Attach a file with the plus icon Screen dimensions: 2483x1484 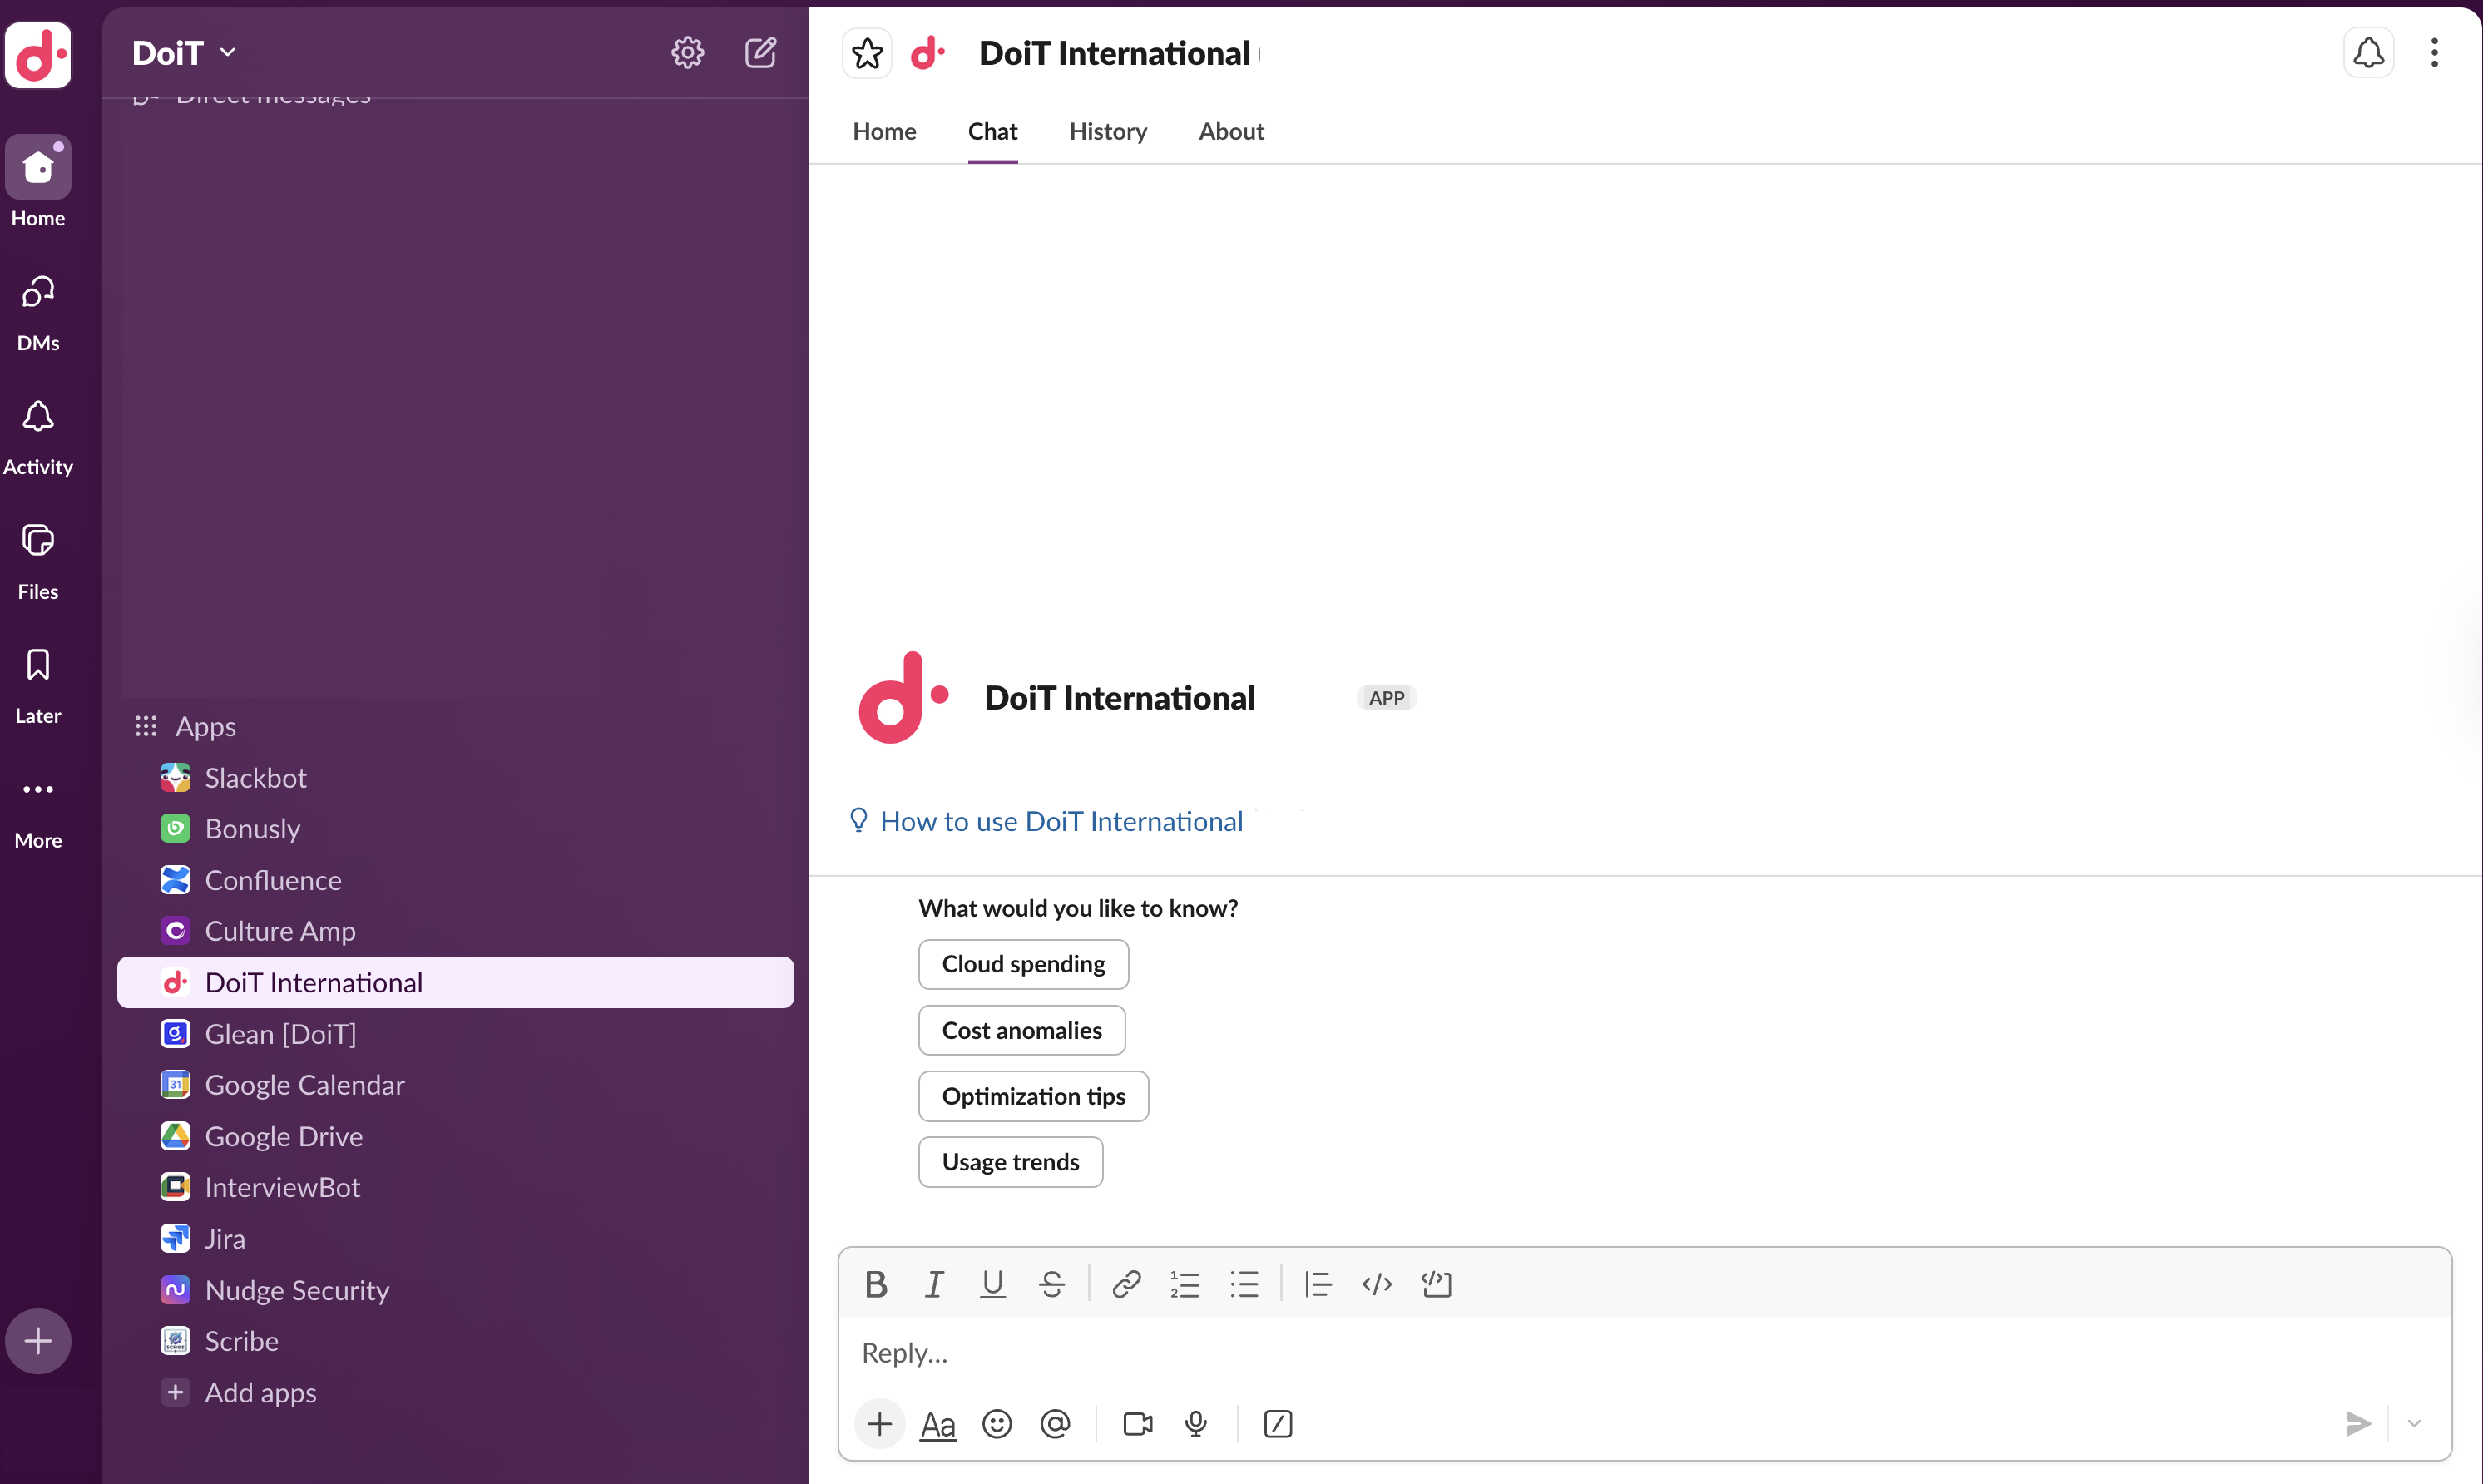pos(879,1423)
